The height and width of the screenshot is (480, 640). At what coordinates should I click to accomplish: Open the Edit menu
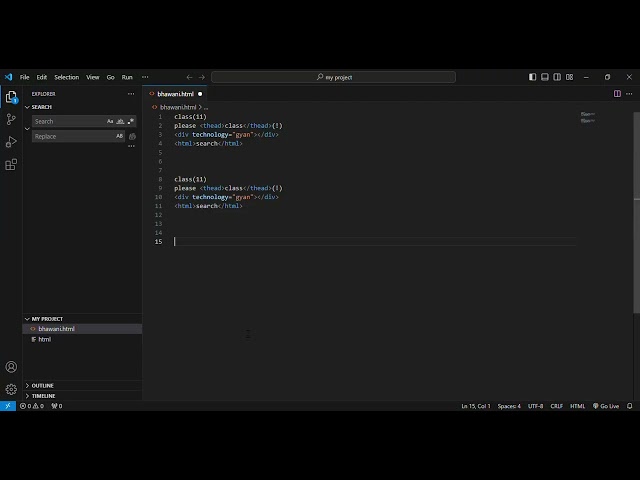coord(42,77)
